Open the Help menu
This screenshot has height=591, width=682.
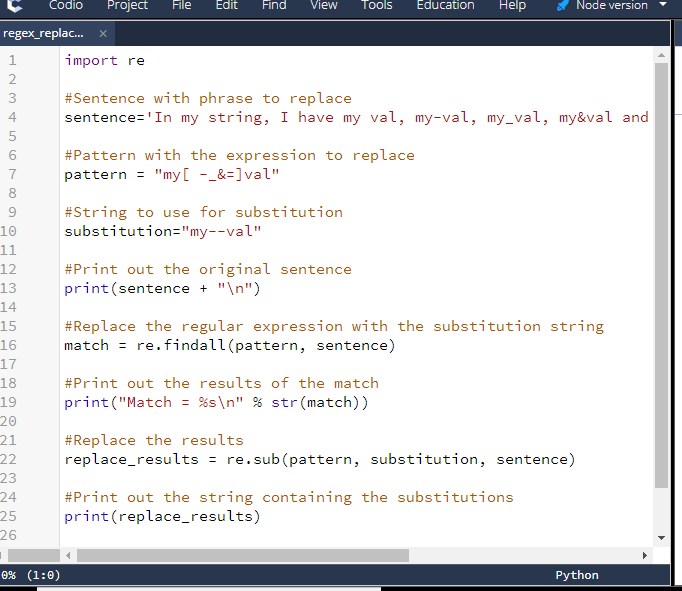coord(512,5)
